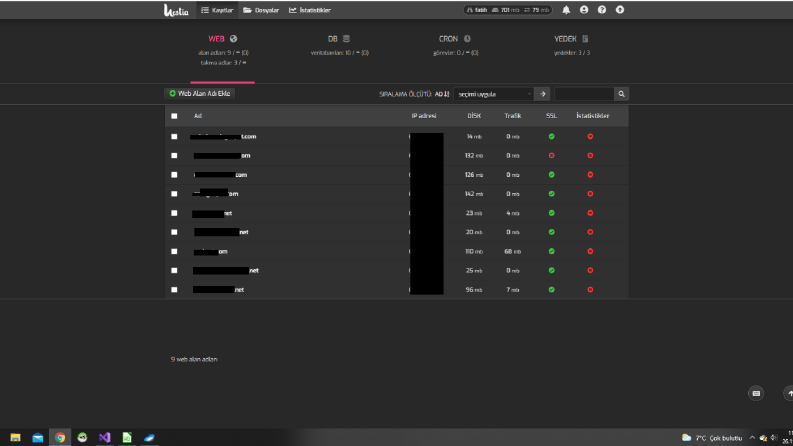Open the İstatistikler menu in top bar
Screen dimensions: 793x446
point(310,10)
